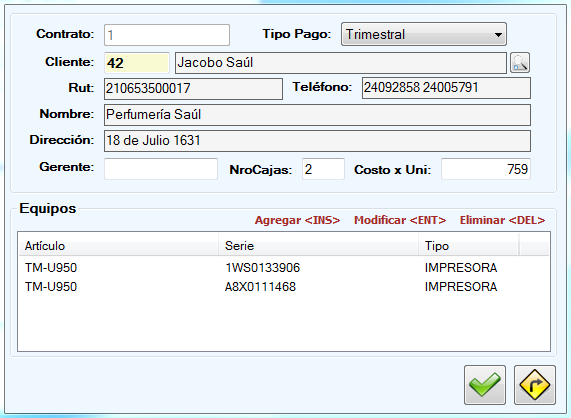The height and width of the screenshot is (418, 571).
Task: Click the Rut field 210653500017
Action: click(193, 88)
